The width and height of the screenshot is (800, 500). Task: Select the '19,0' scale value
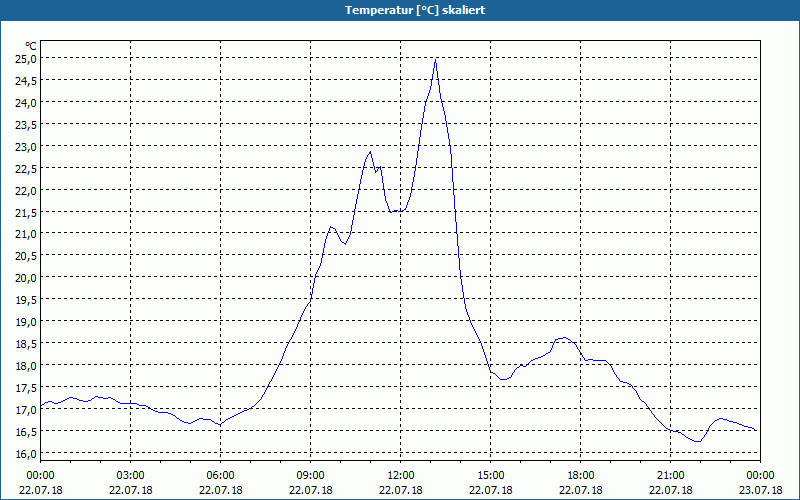26,321
